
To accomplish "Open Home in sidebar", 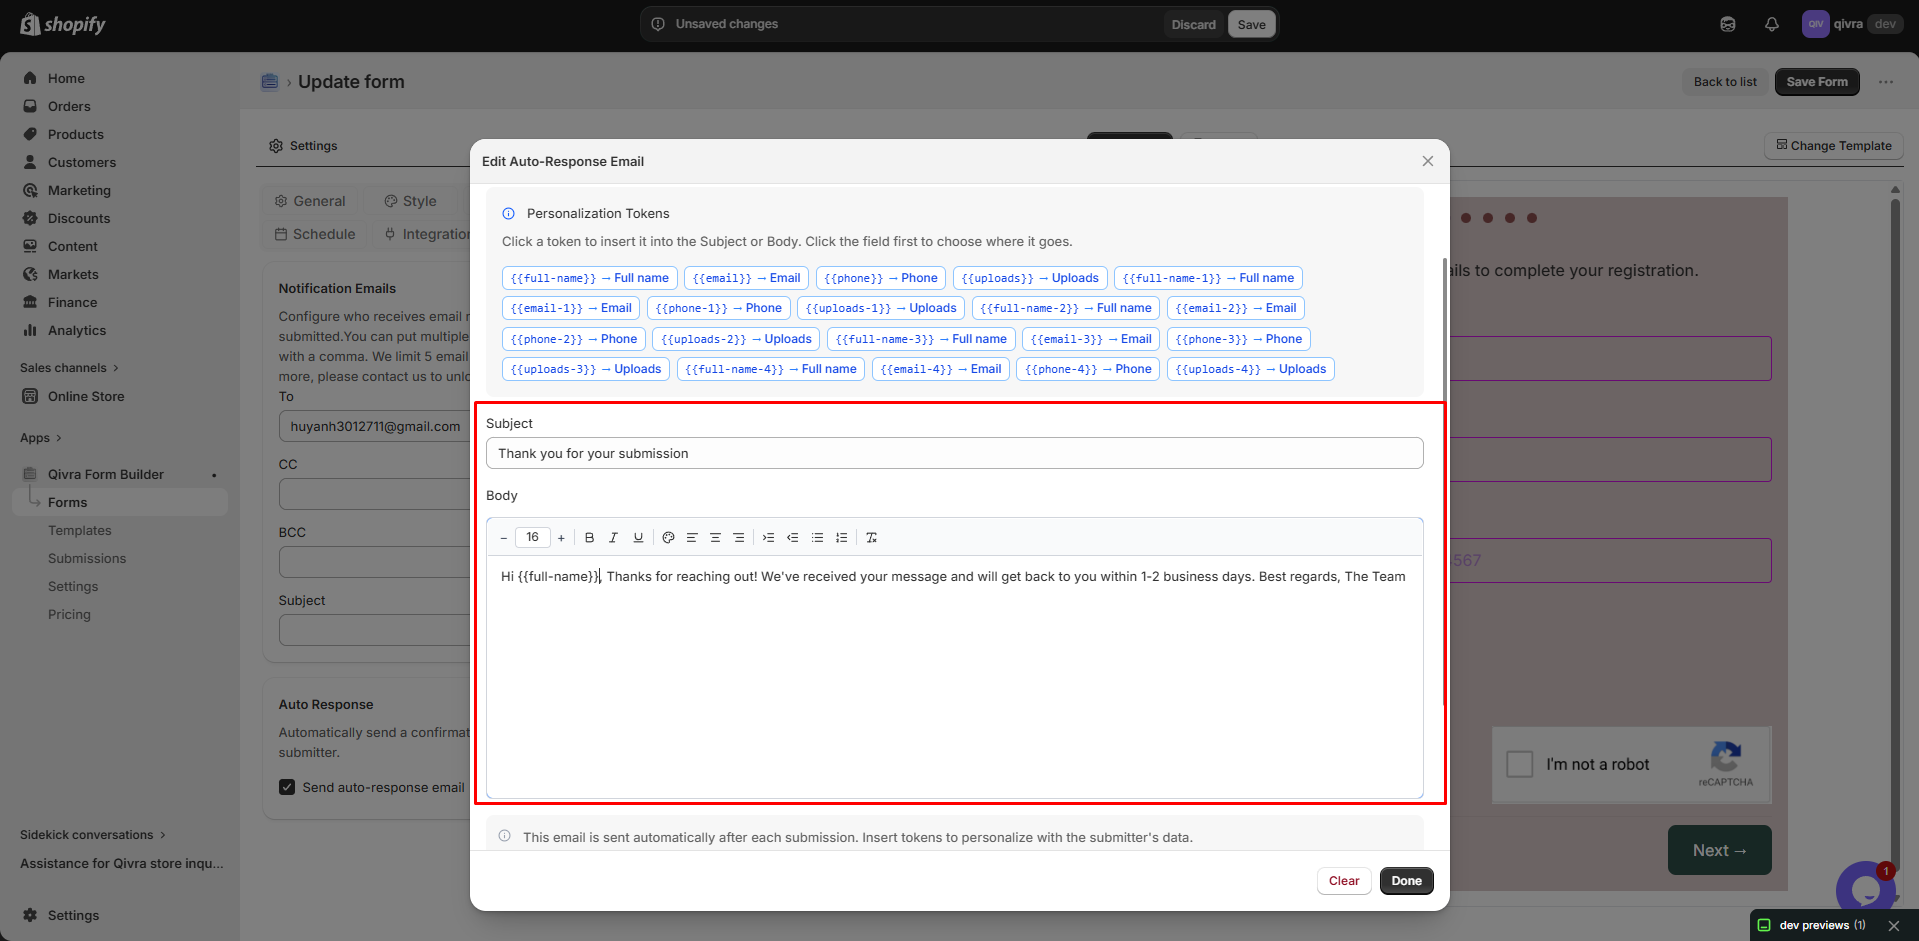I will (x=66, y=78).
